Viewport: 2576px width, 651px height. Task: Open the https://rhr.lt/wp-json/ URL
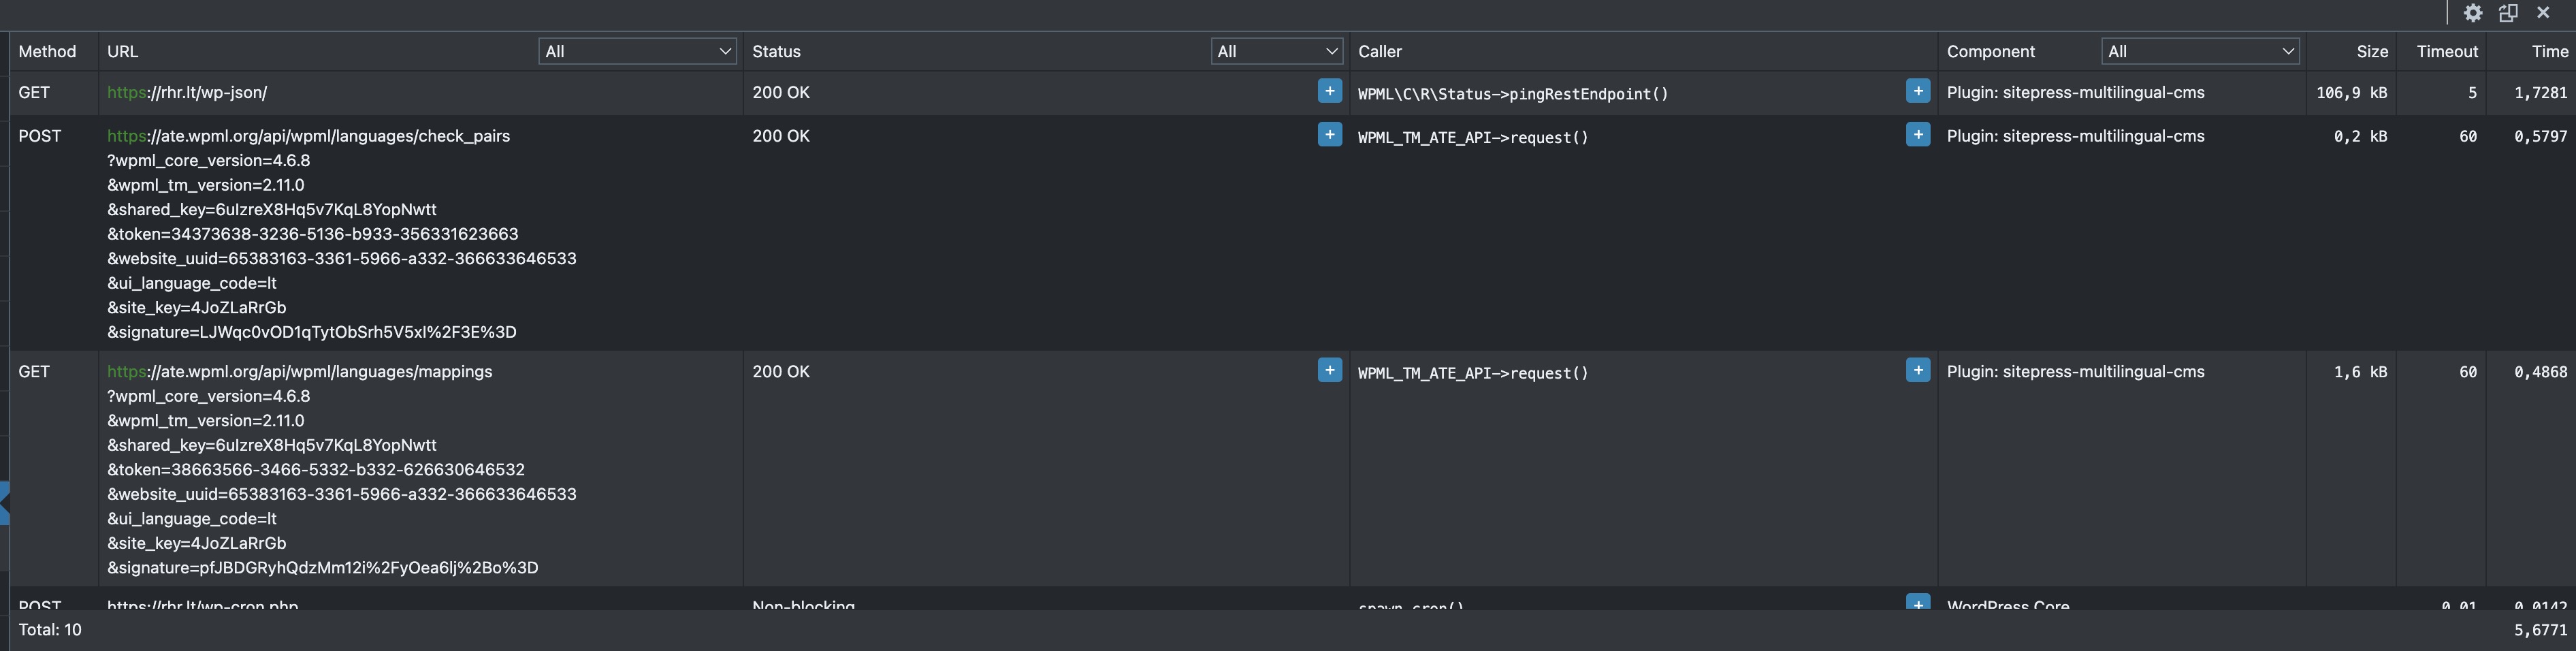[187, 92]
